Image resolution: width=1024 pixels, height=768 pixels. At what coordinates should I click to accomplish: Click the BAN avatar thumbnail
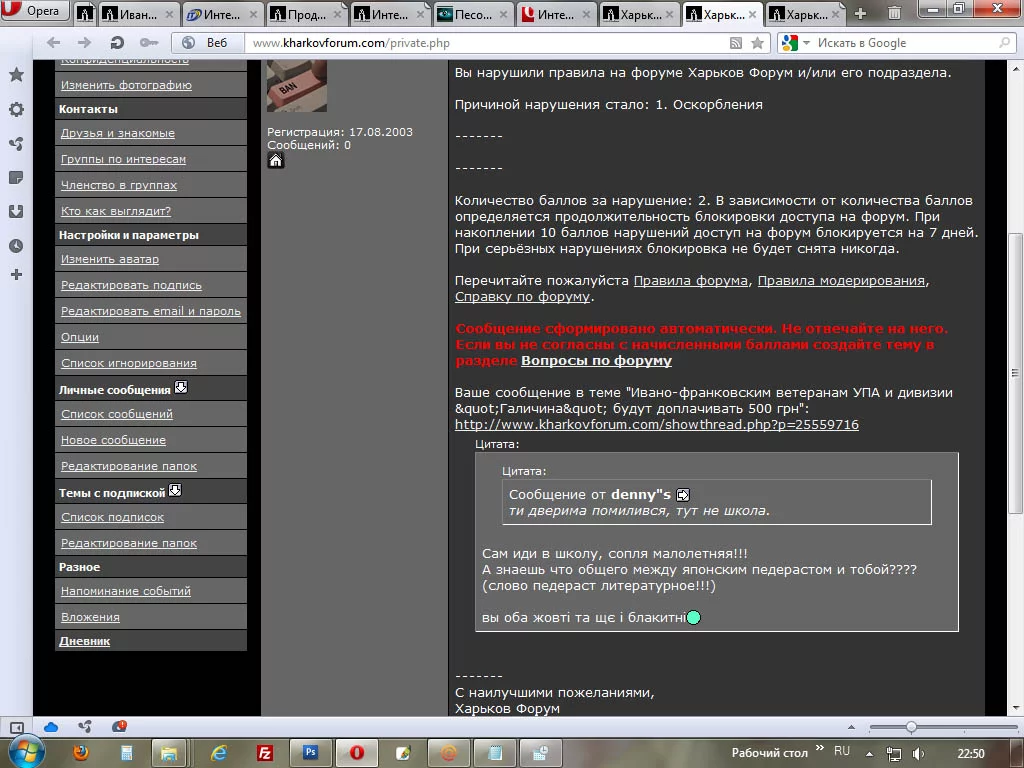click(296, 86)
